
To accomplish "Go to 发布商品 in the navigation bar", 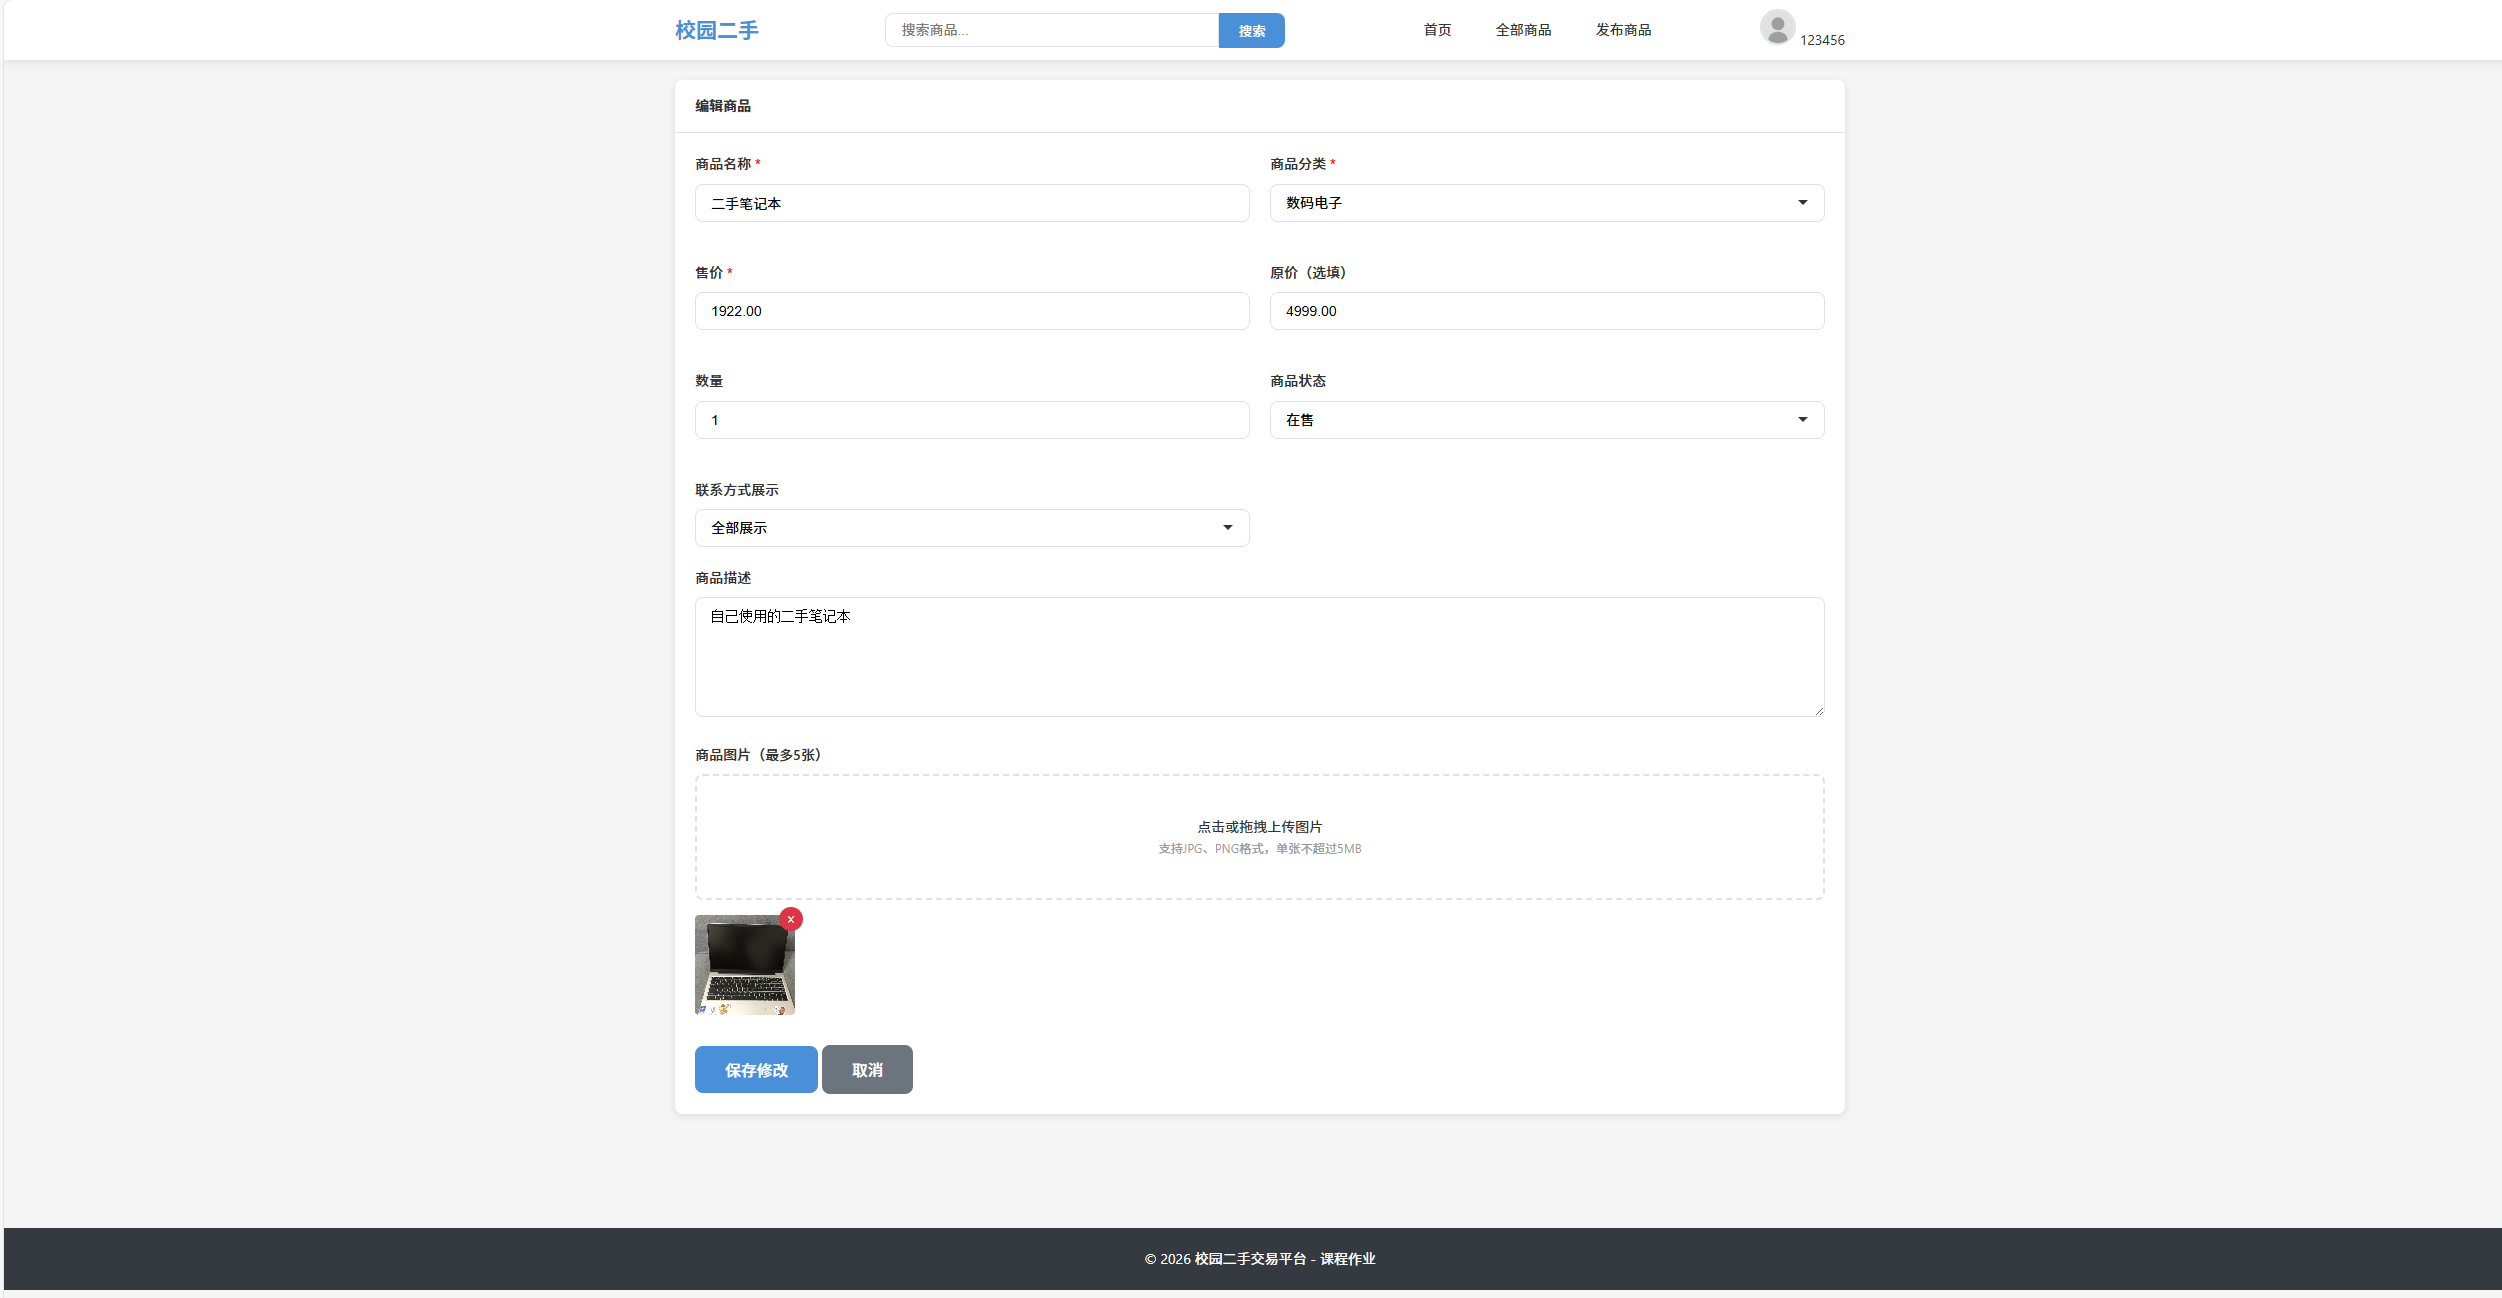I will [1624, 29].
